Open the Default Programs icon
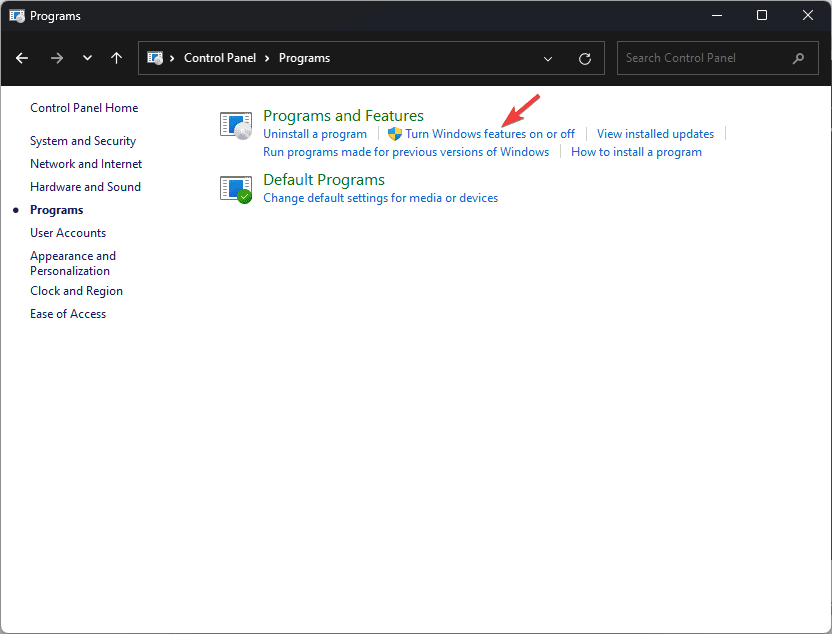This screenshot has width=832, height=634. click(235, 189)
